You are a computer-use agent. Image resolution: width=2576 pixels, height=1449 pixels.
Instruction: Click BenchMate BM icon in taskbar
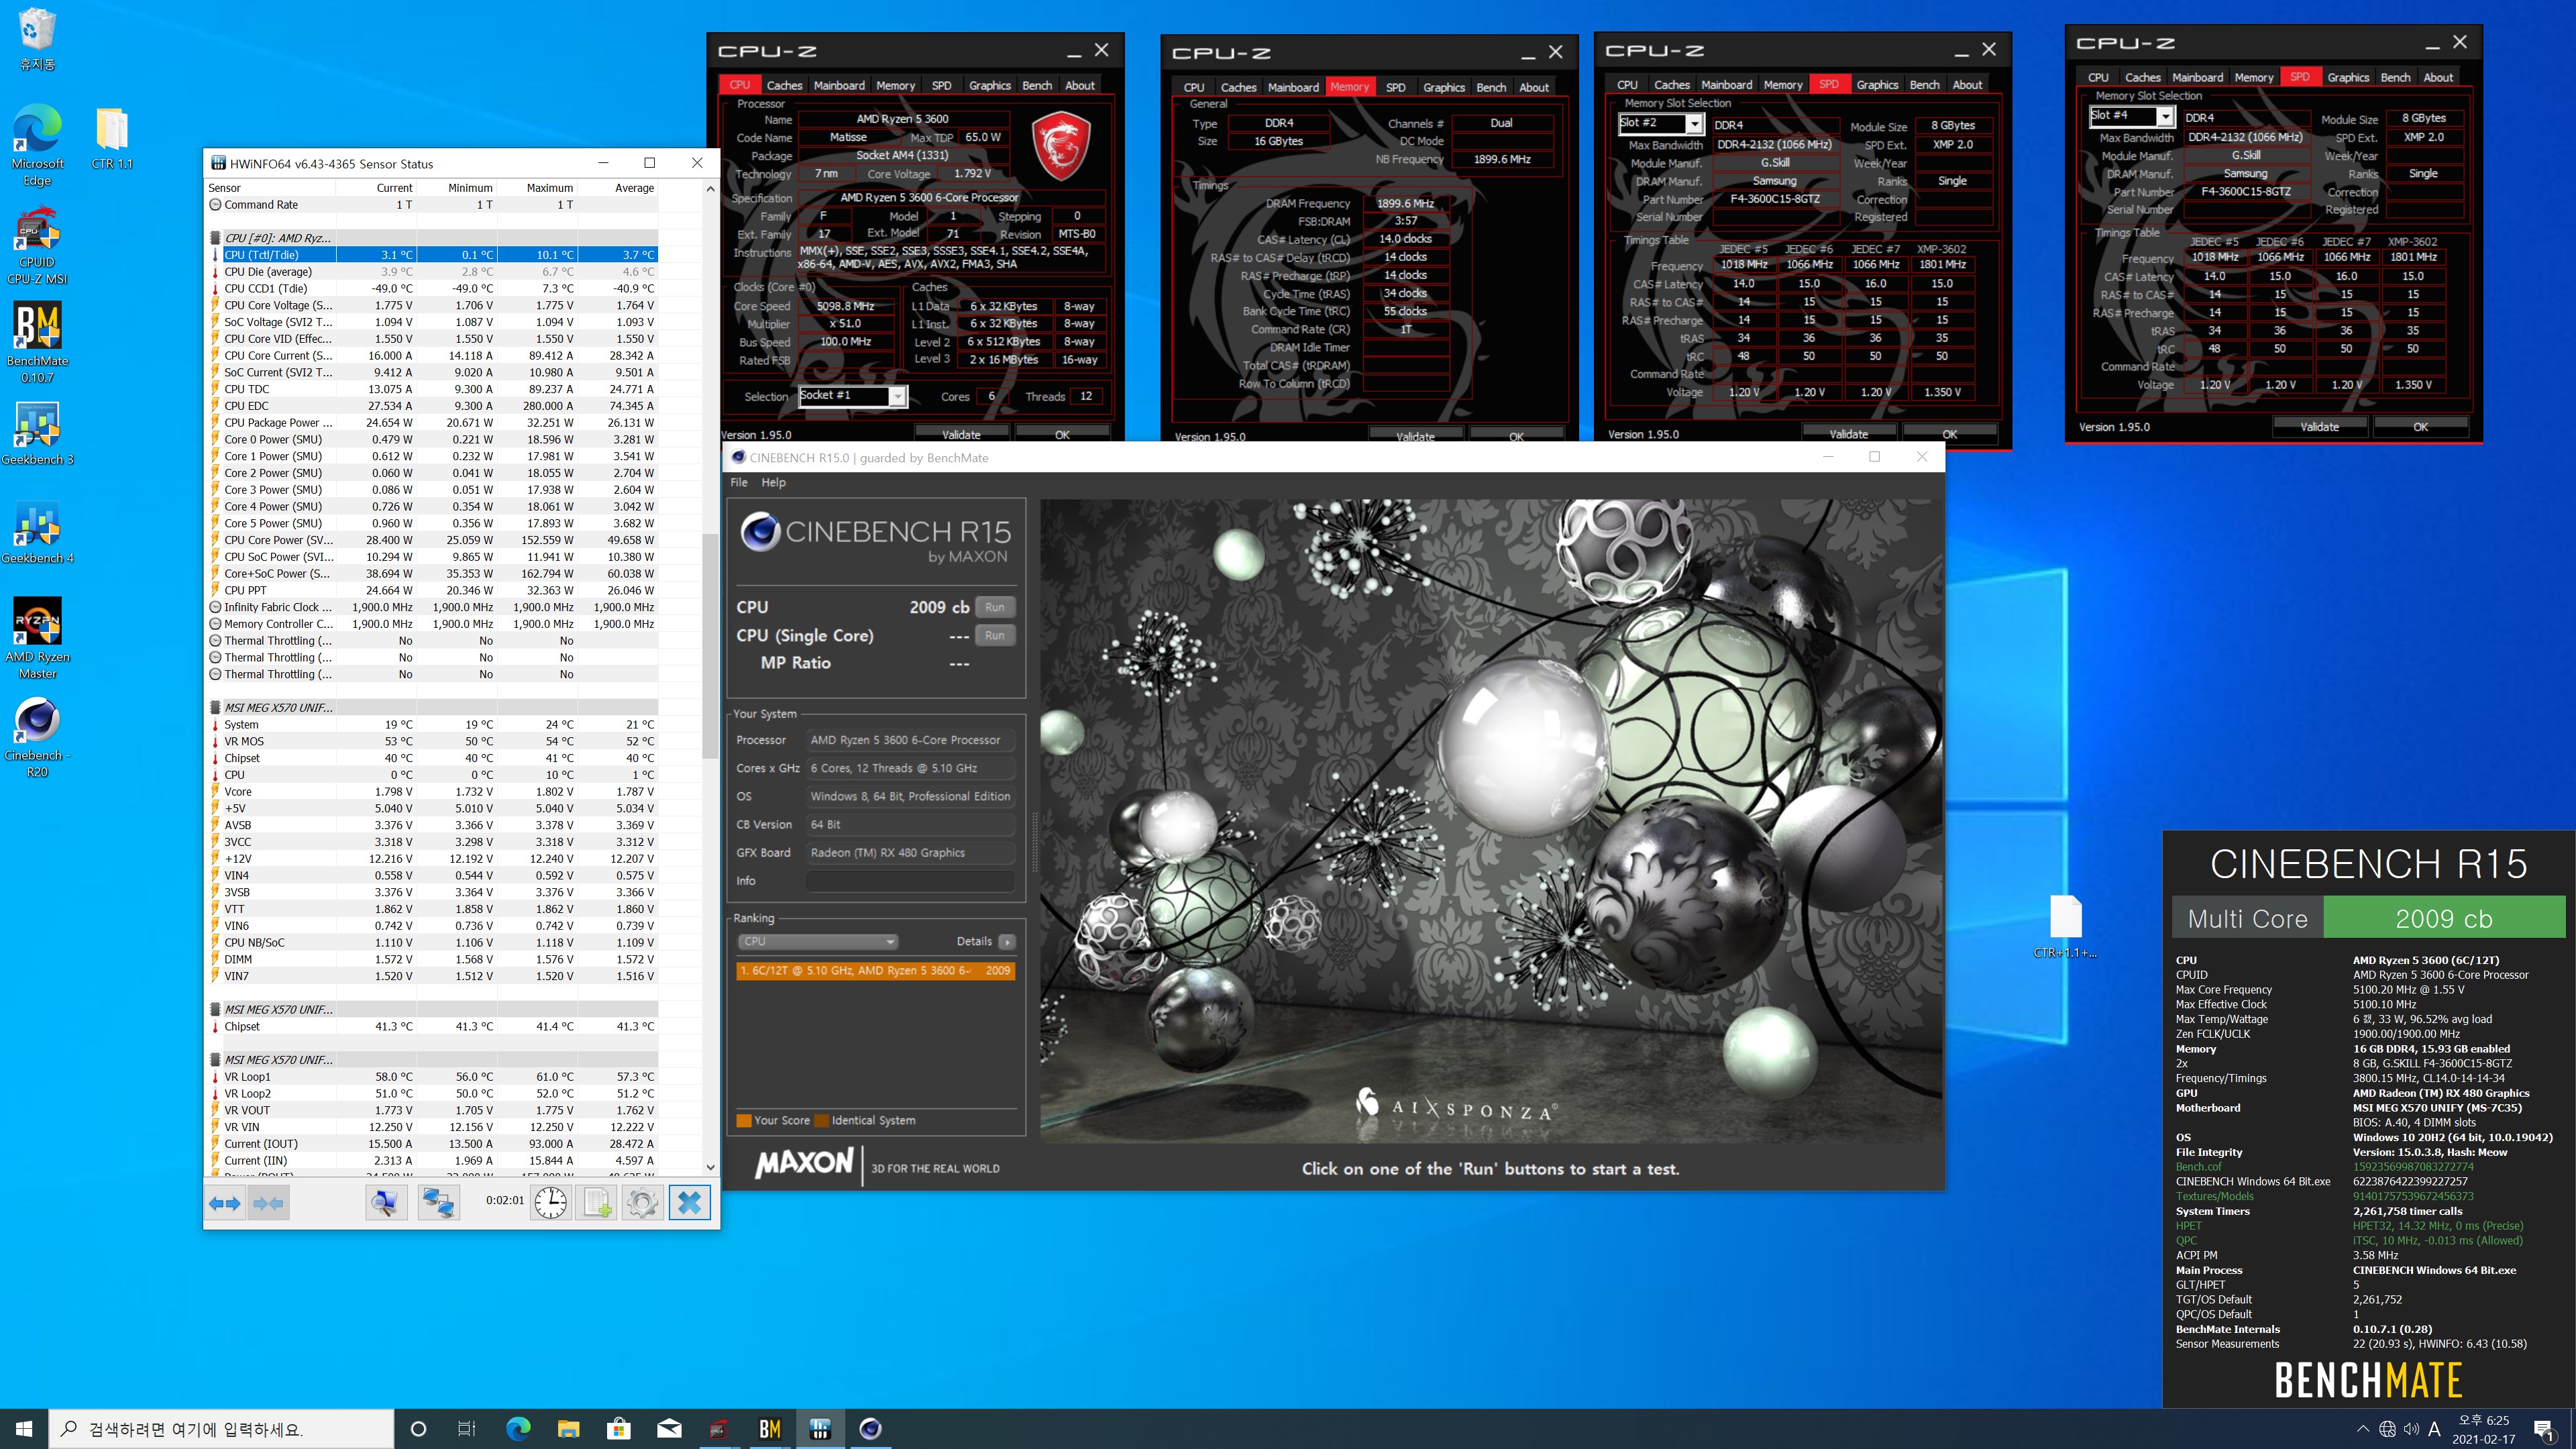click(769, 1429)
